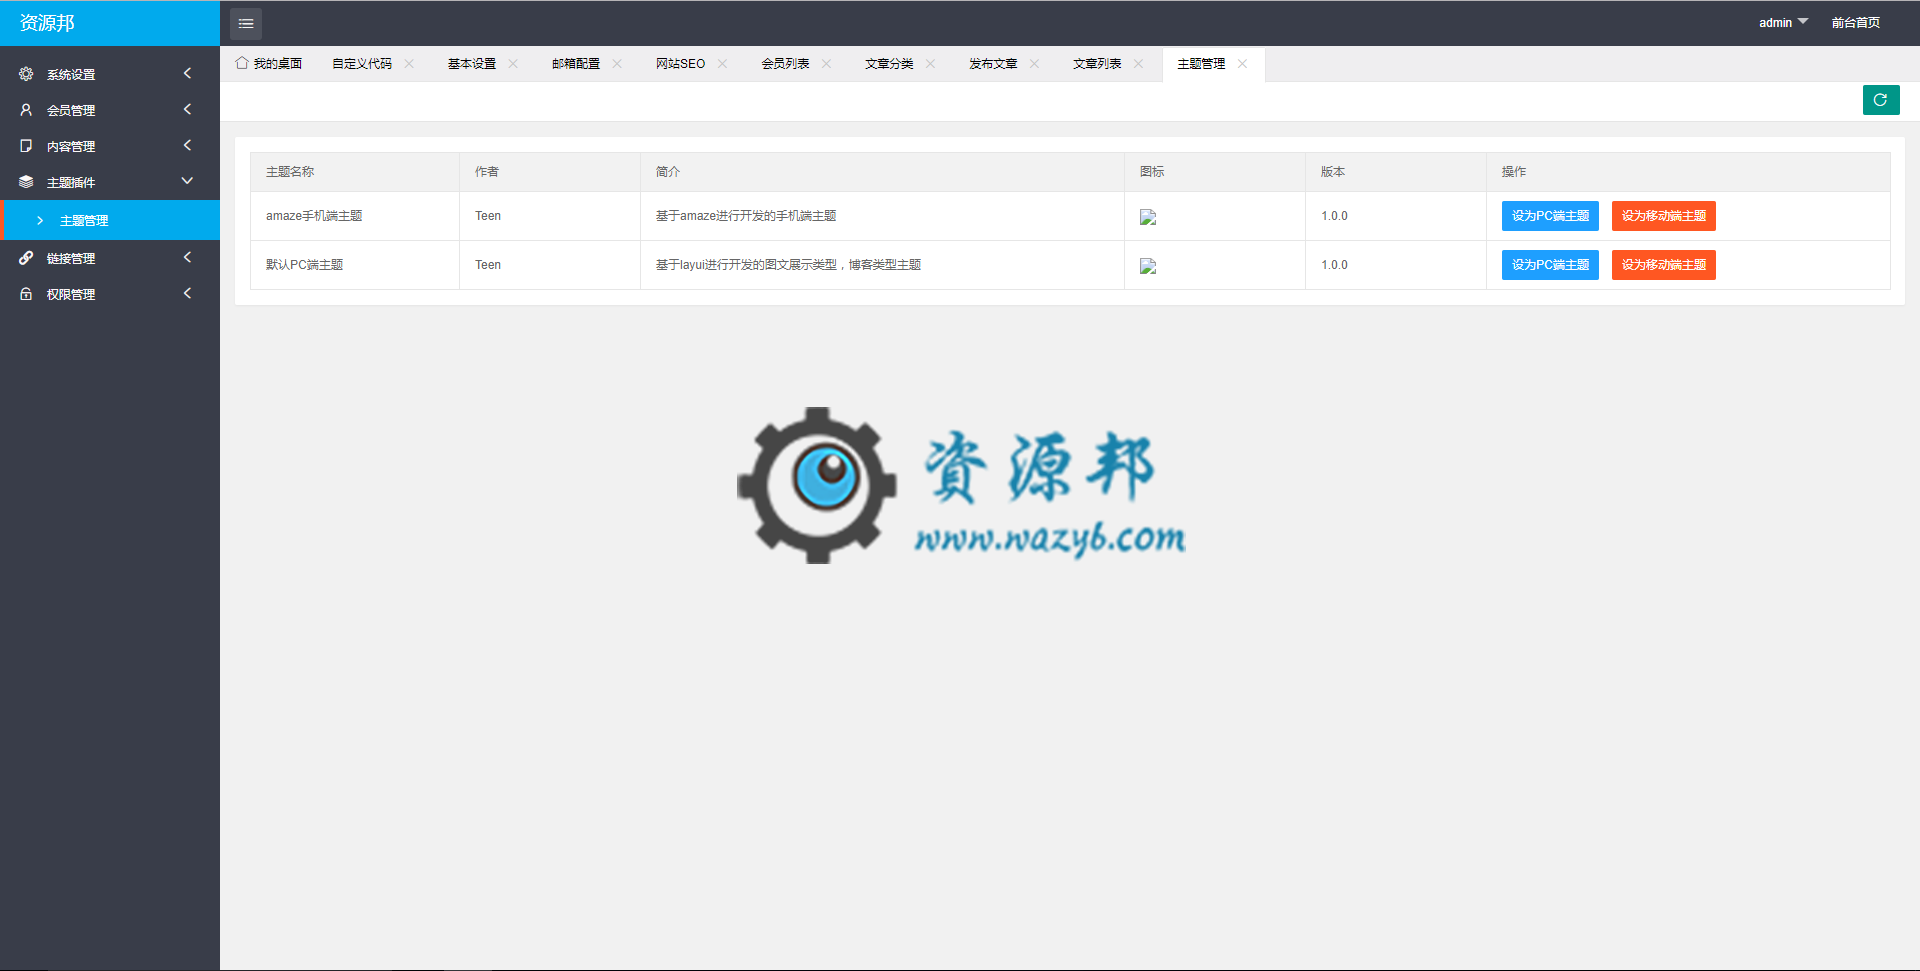The width and height of the screenshot is (1920, 971).
Task: Click the Teen author in amaze row
Action: [x=488, y=216]
